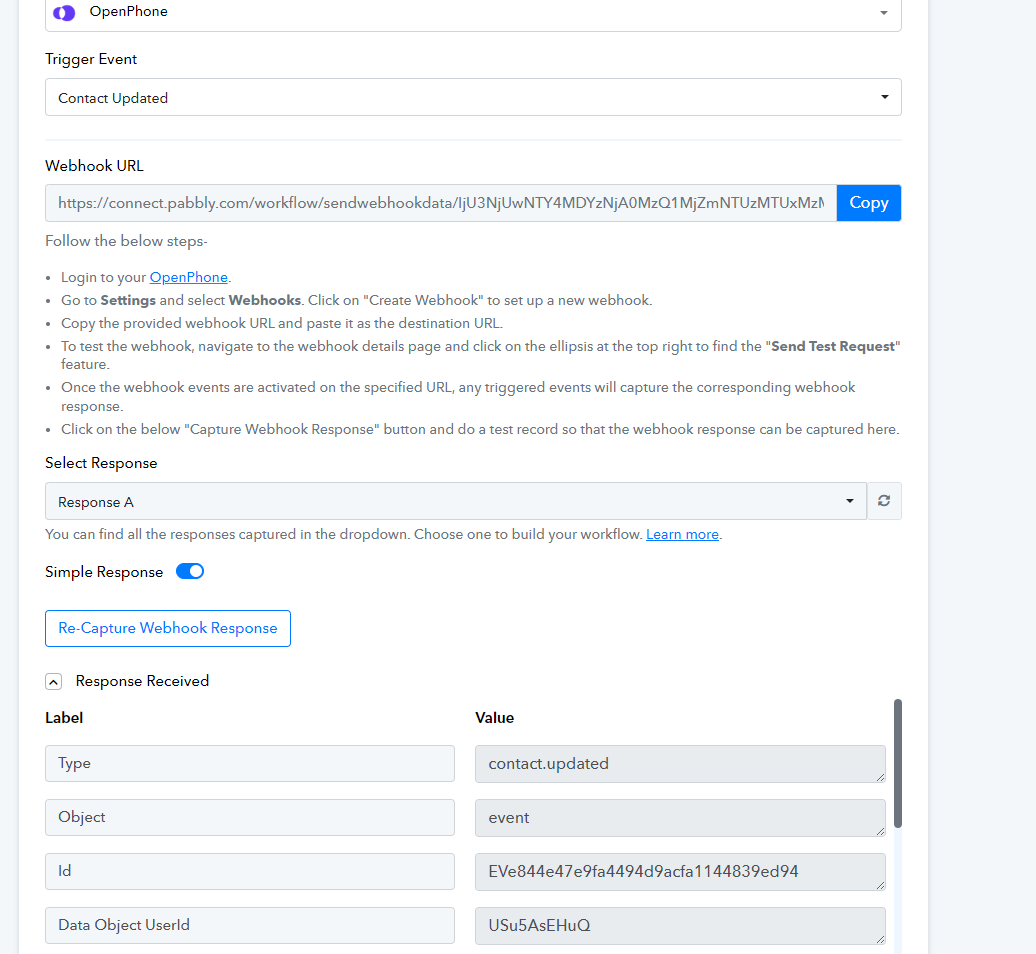Copy the webhook URL
The height and width of the screenshot is (954, 1036).
coord(869,203)
